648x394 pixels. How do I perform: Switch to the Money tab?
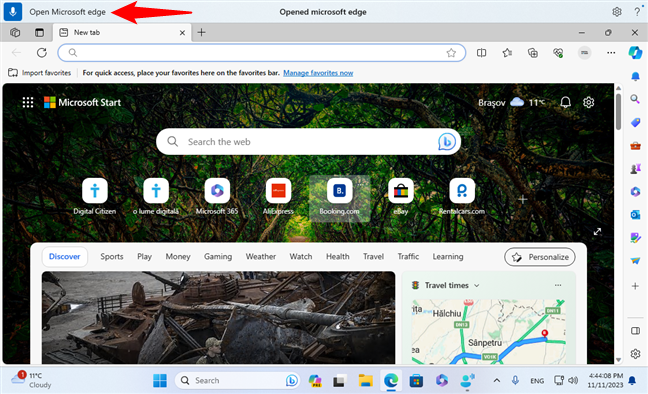[178, 257]
